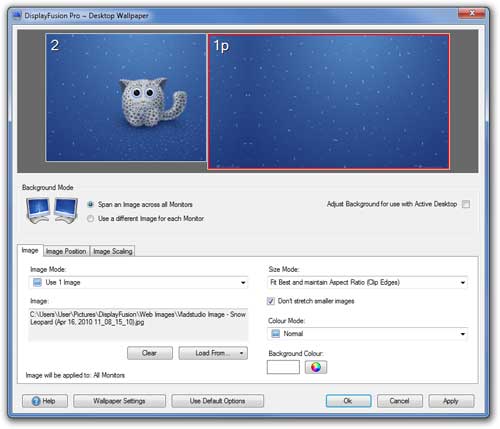Viewport: 500px width, 429px height.
Task: Click the left monitor icon under Background Mode
Action: (38, 210)
